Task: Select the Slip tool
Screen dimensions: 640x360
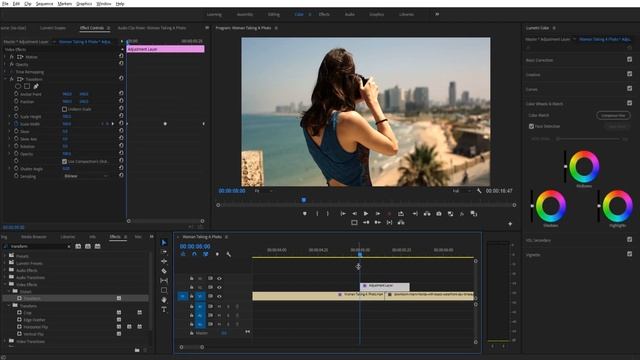Action: [164, 280]
